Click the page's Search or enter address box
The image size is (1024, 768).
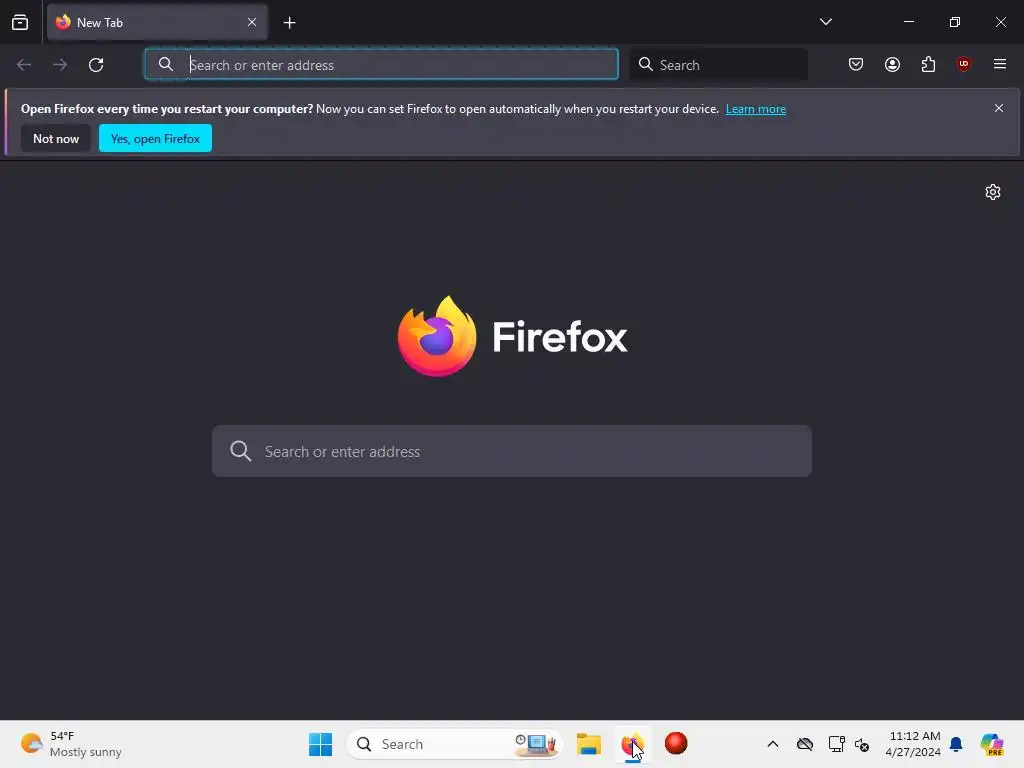click(512, 451)
